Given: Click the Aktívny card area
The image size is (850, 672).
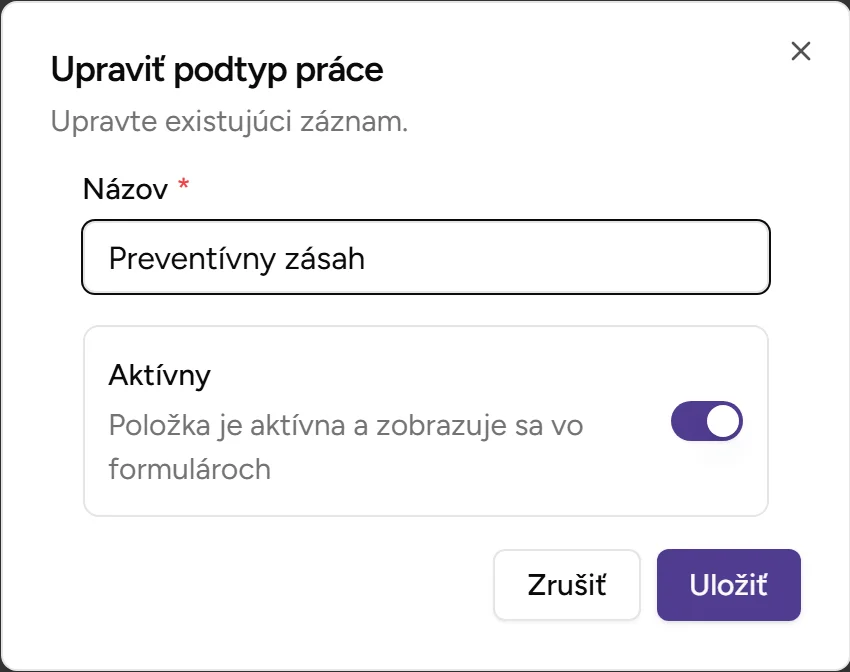Looking at the screenshot, I should [x=425, y=420].
